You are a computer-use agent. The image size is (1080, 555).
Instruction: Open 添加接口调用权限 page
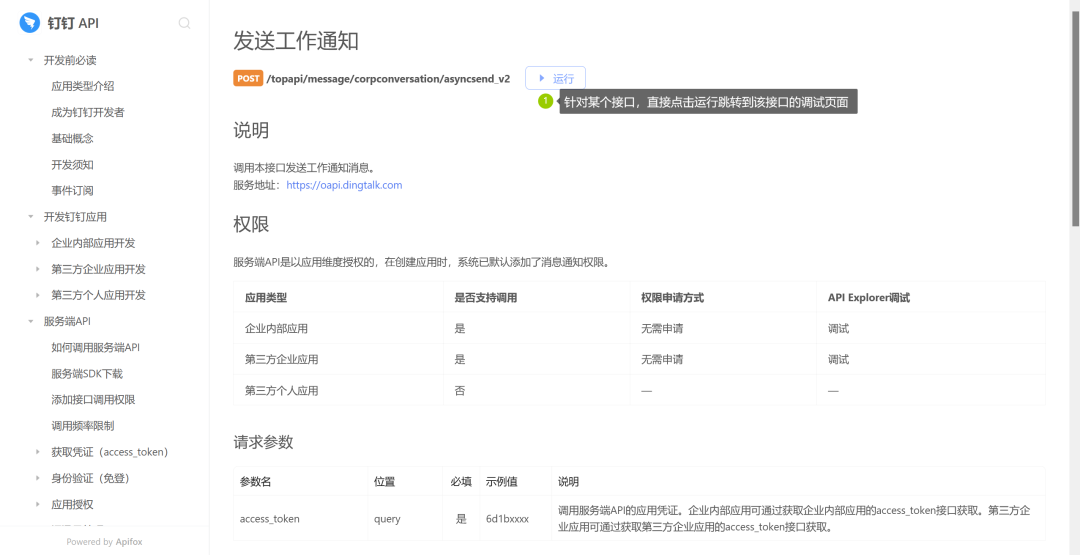coord(93,400)
